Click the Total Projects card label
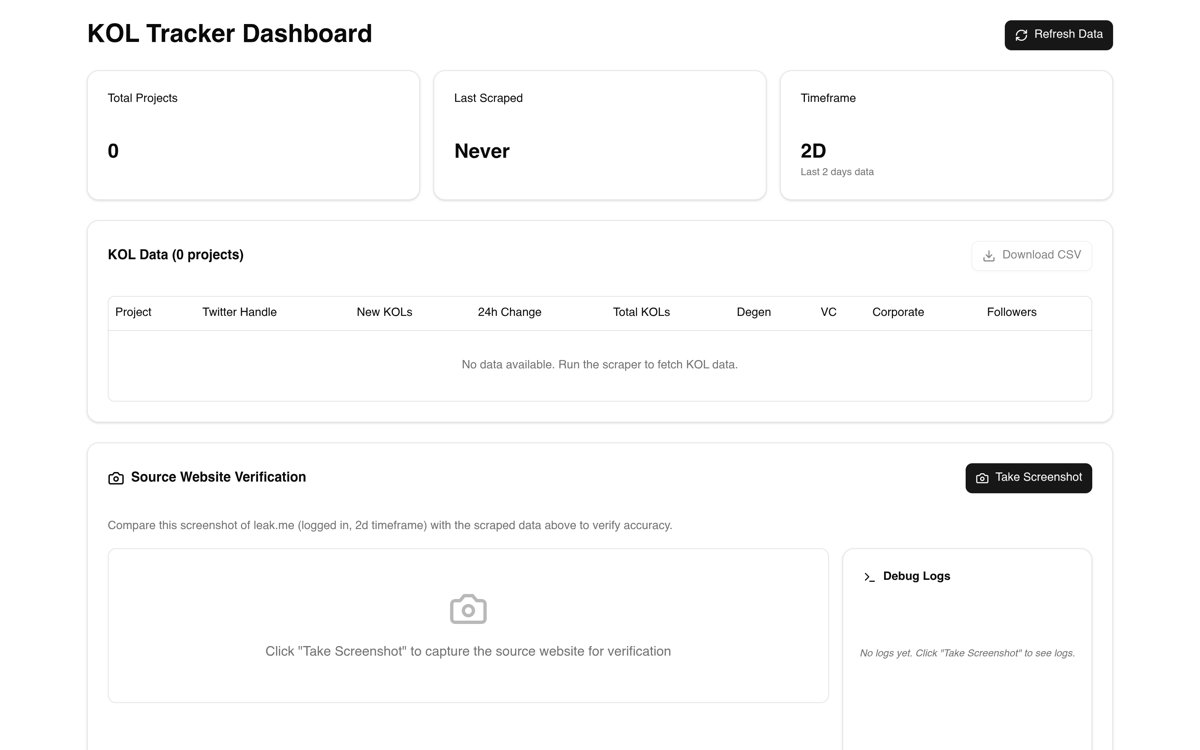Image resolution: width=1200 pixels, height=750 pixels. coord(143,98)
